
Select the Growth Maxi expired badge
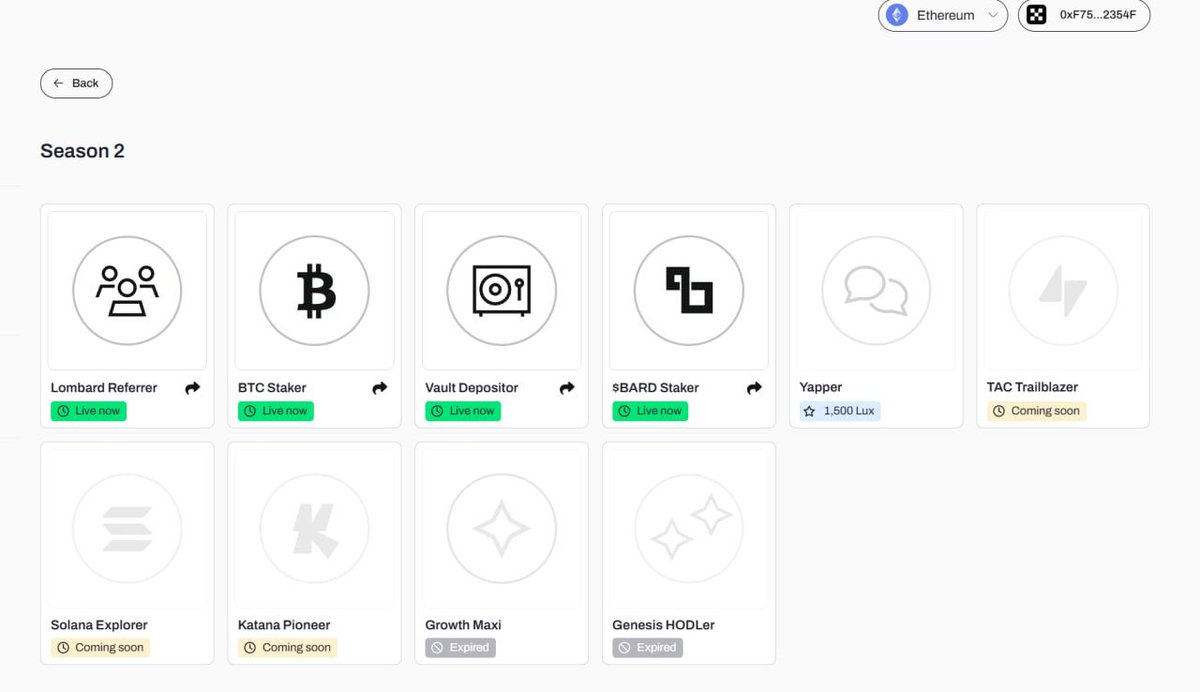(x=501, y=553)
